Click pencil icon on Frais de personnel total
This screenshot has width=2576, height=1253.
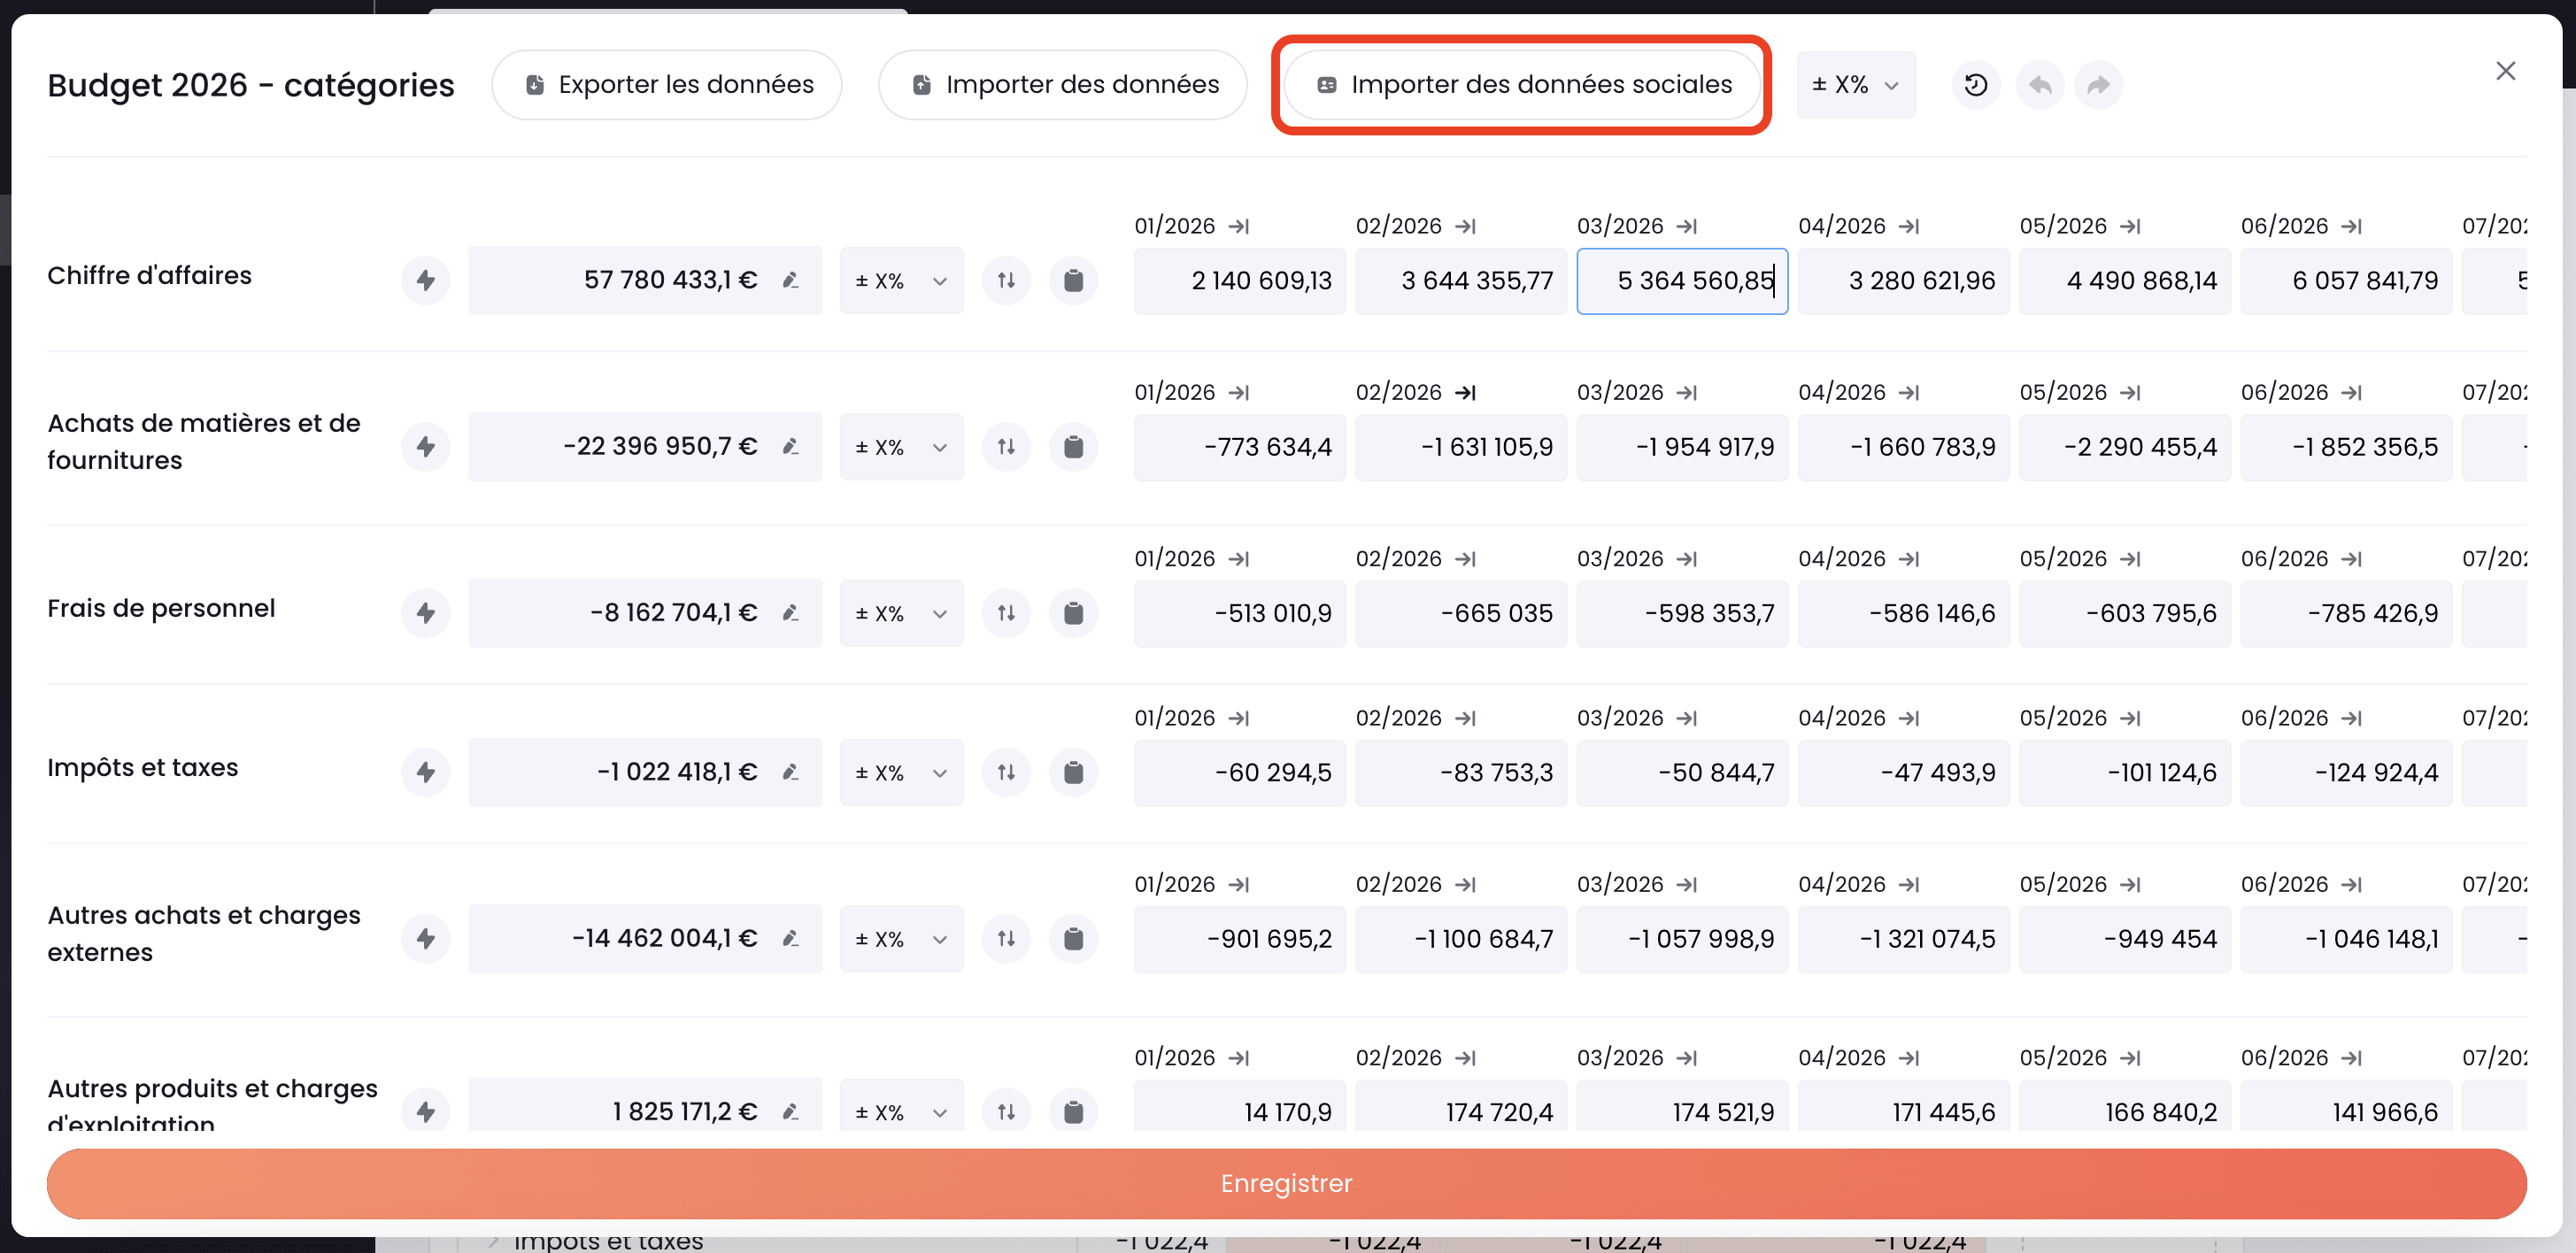tap(790, 613)
